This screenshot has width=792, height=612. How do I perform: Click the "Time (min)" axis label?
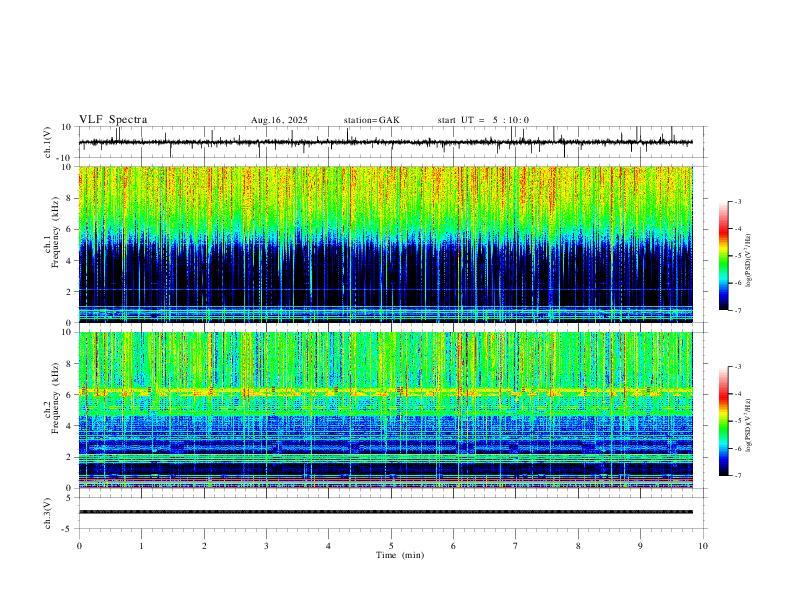400,555
